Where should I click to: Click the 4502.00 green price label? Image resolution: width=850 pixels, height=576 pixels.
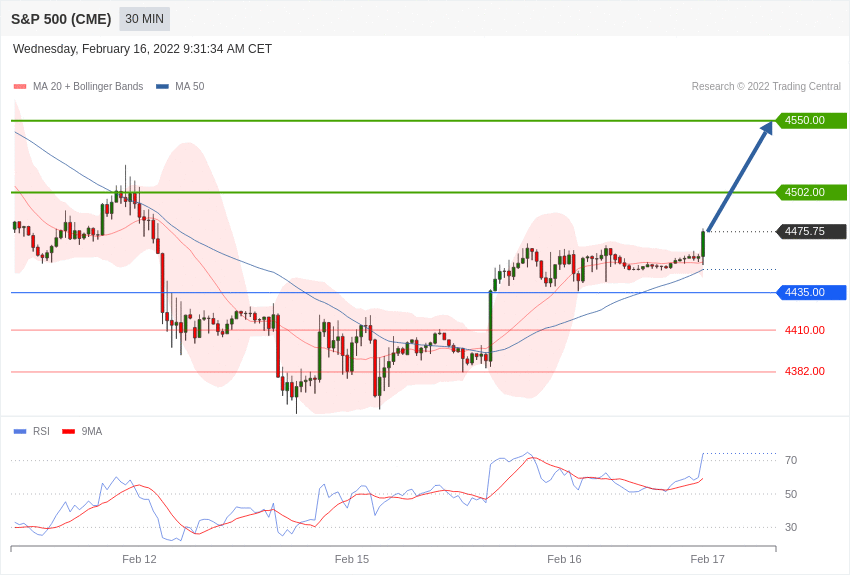pyautogui.click(x=812, y=192)
